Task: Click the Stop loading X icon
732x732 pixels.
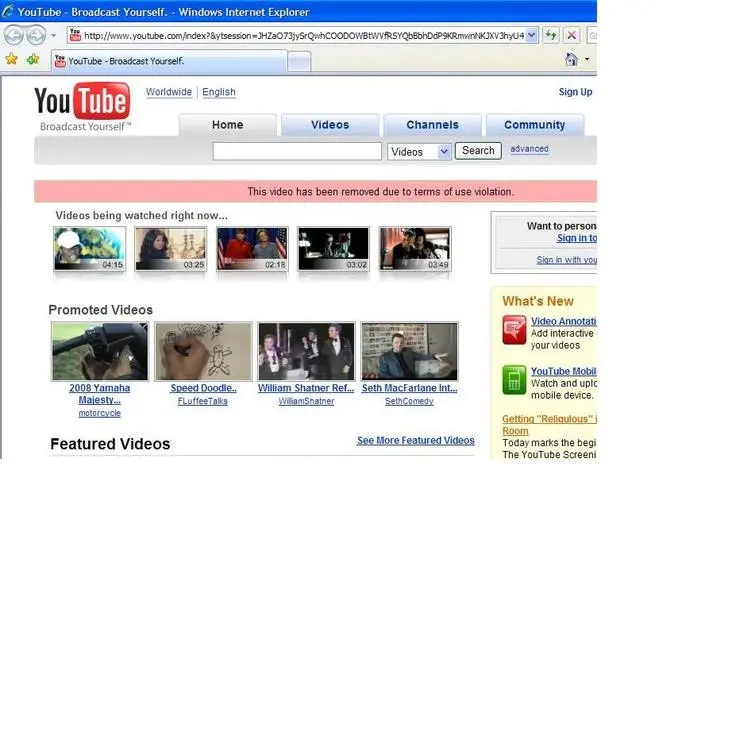Action: coord(571,35)
